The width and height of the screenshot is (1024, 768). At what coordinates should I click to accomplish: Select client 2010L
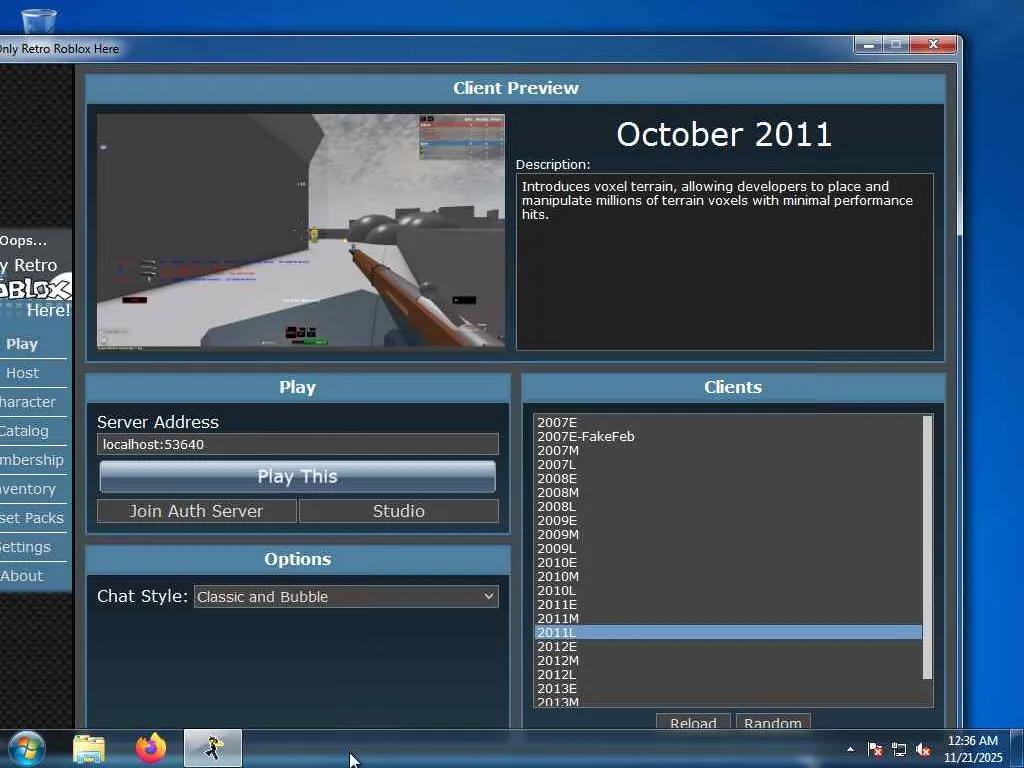coord(728,590)
